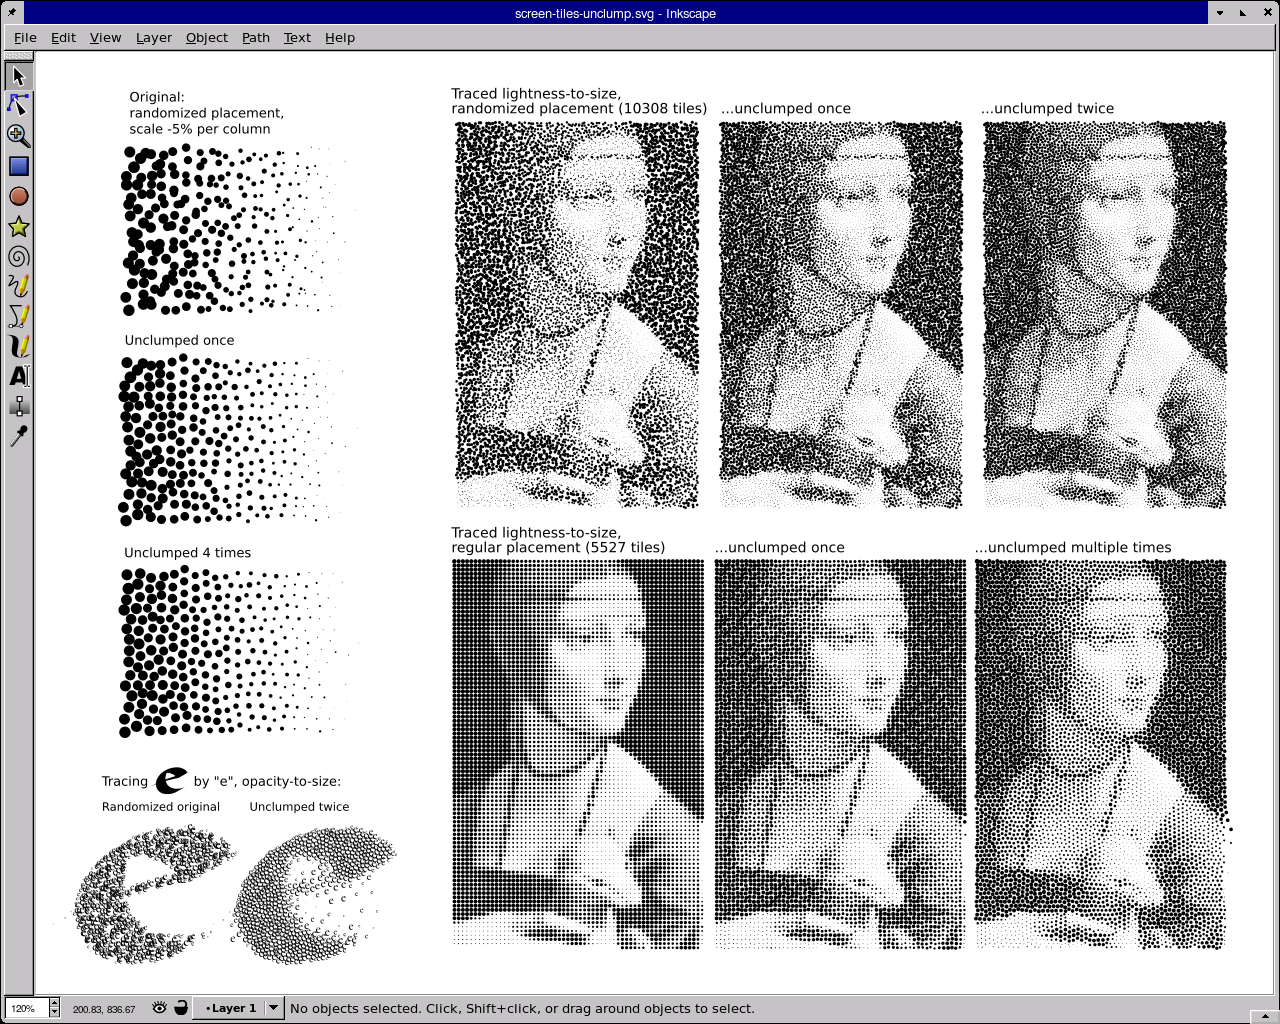Image resolution: width=1280 pixels, height=1024 pixels.
Task: Pick the Bezier pen tool
Action: (18, 316)
